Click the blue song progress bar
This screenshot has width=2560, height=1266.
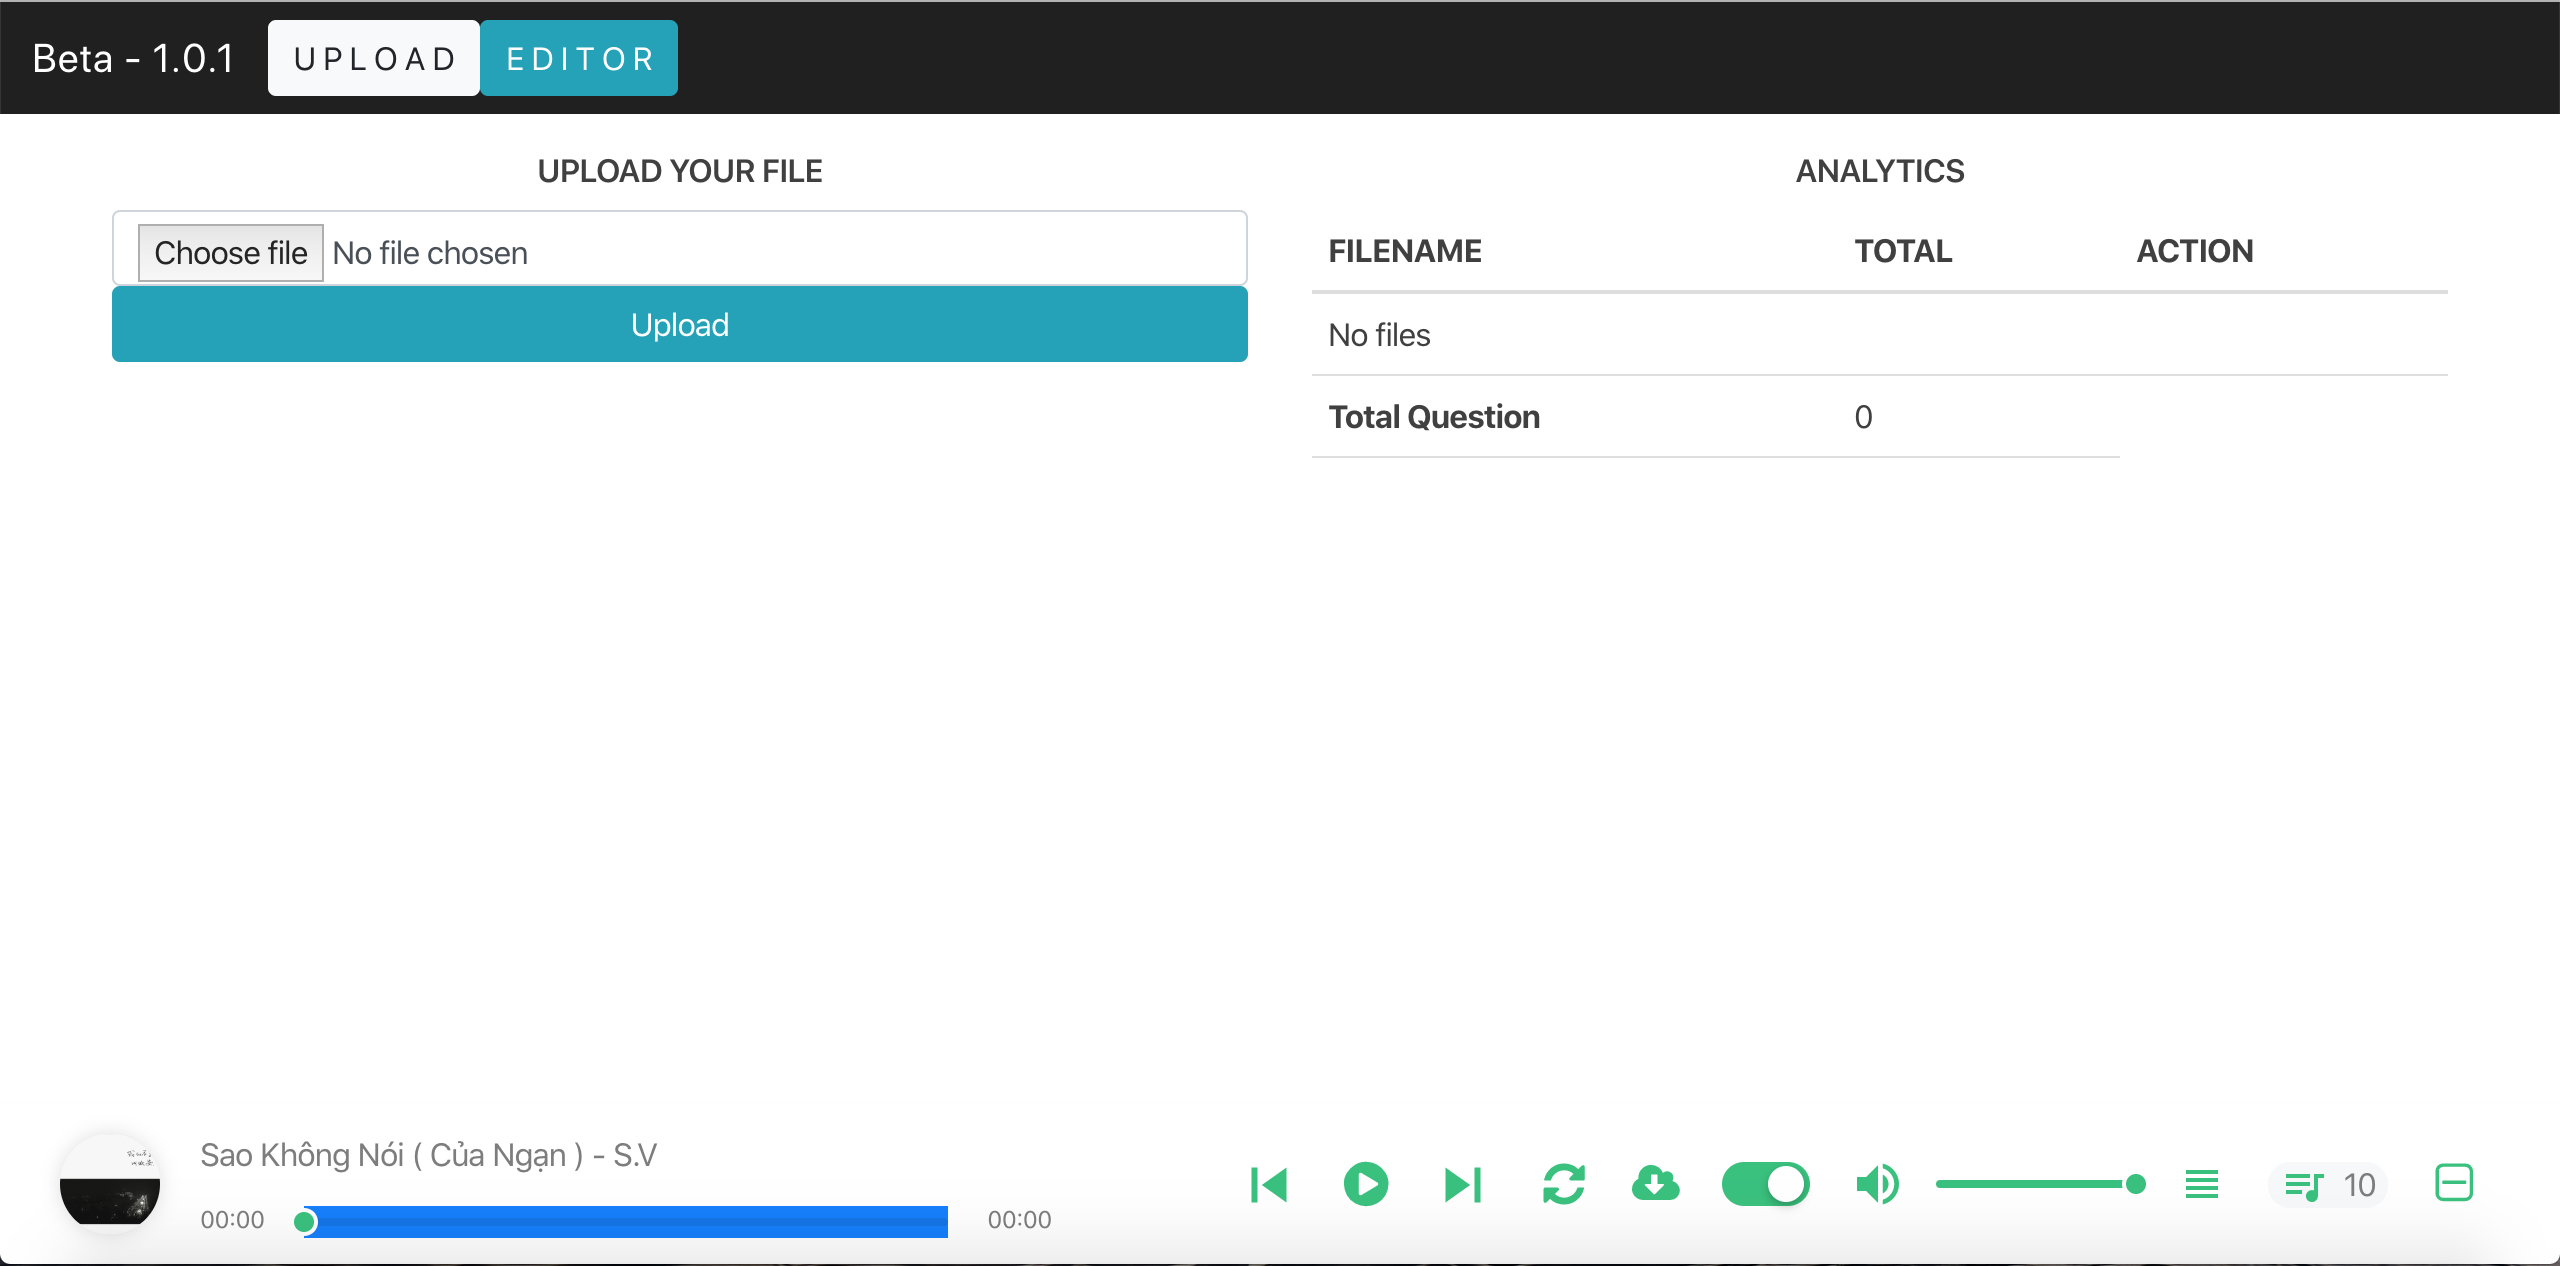coord(626,1221)
